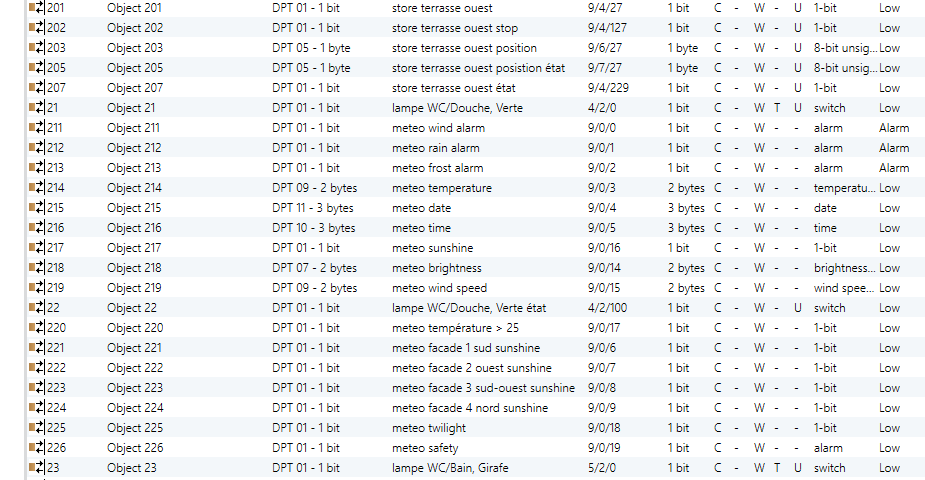Select the communication object icon for 21
Screen dimensions: 925x480
[x=37, y=108]
